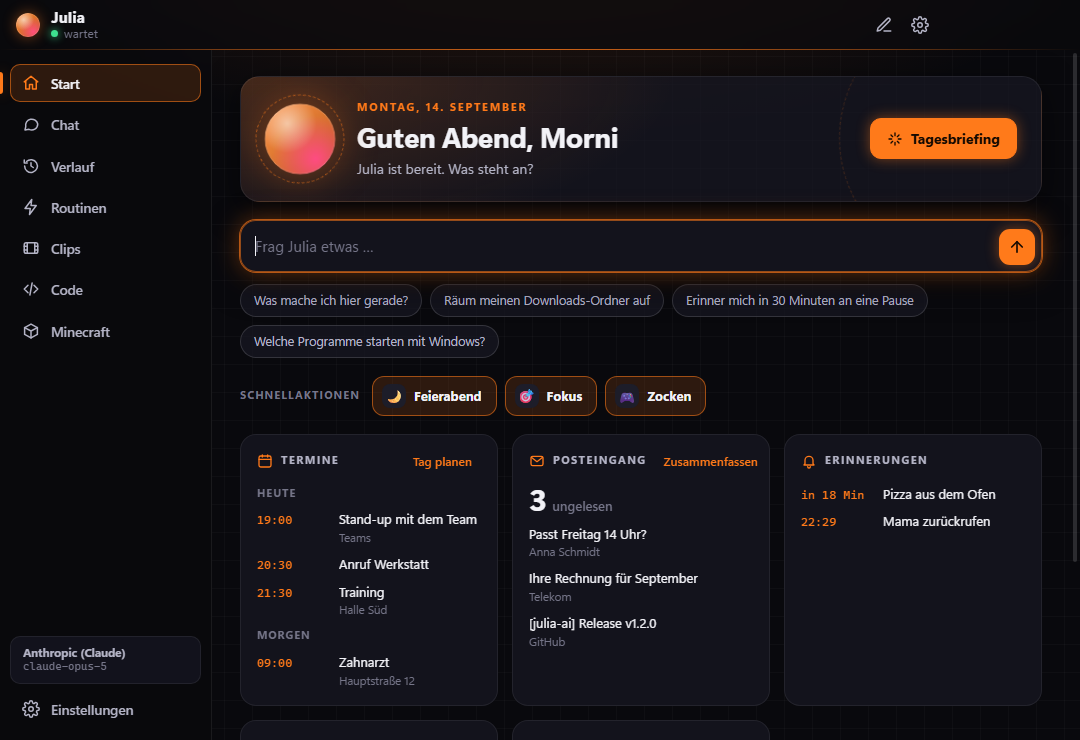Activate Fokus quick action
The image size is (1080, 740).
(x=550, y=396)
